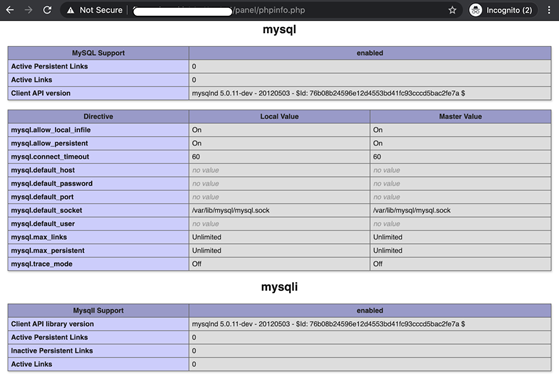The height and width of the screenshot is (377, 559).
Task: Click Client API version label
Action: [41, 93]
